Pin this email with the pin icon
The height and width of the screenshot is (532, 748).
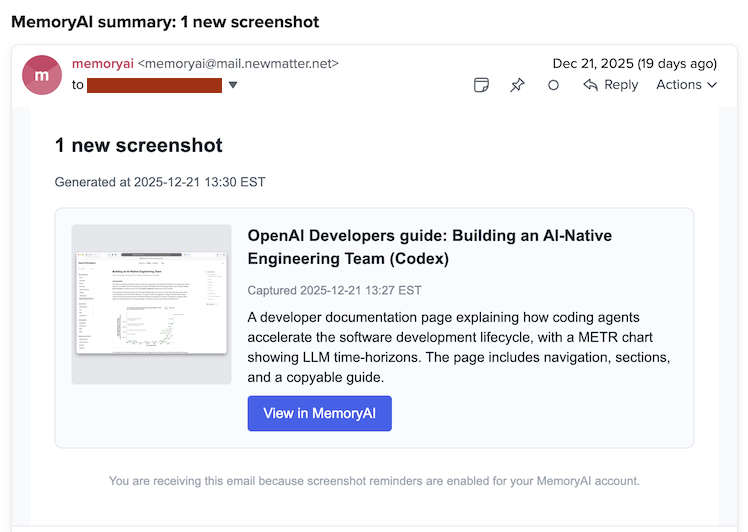pyautogui.click(x=517, y=85)
